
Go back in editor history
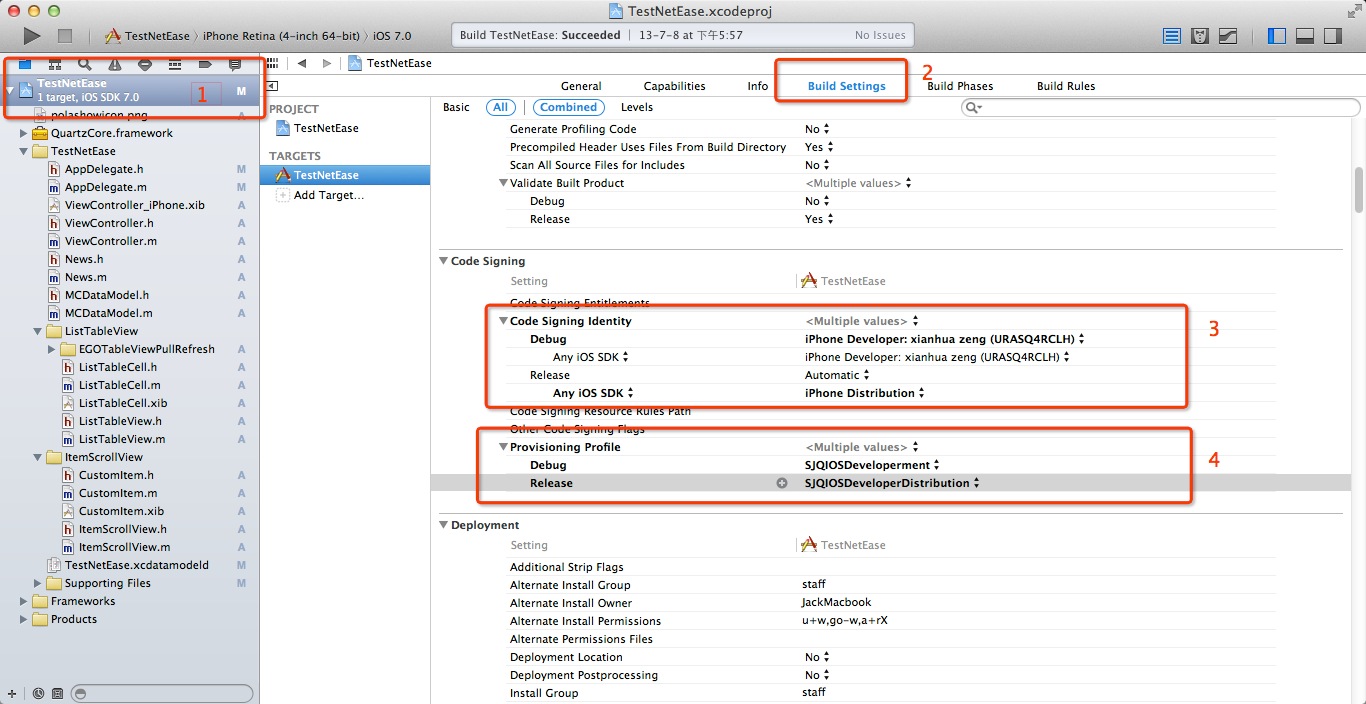click(301, 63)
